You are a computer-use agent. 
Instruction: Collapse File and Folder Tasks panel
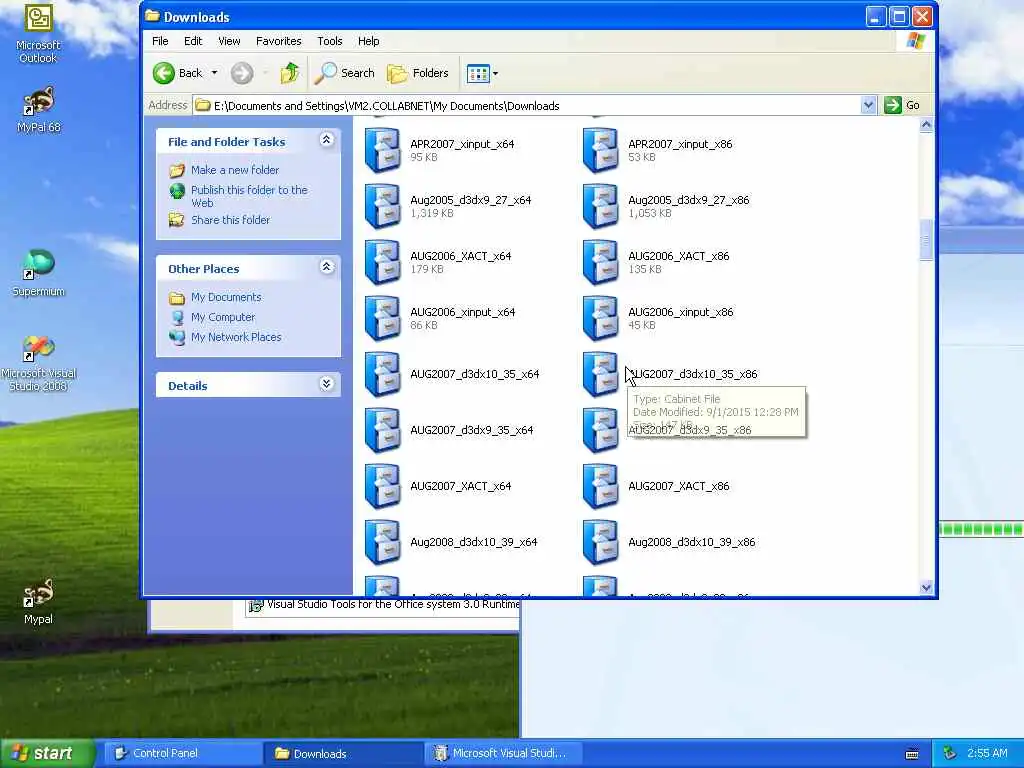327,140
